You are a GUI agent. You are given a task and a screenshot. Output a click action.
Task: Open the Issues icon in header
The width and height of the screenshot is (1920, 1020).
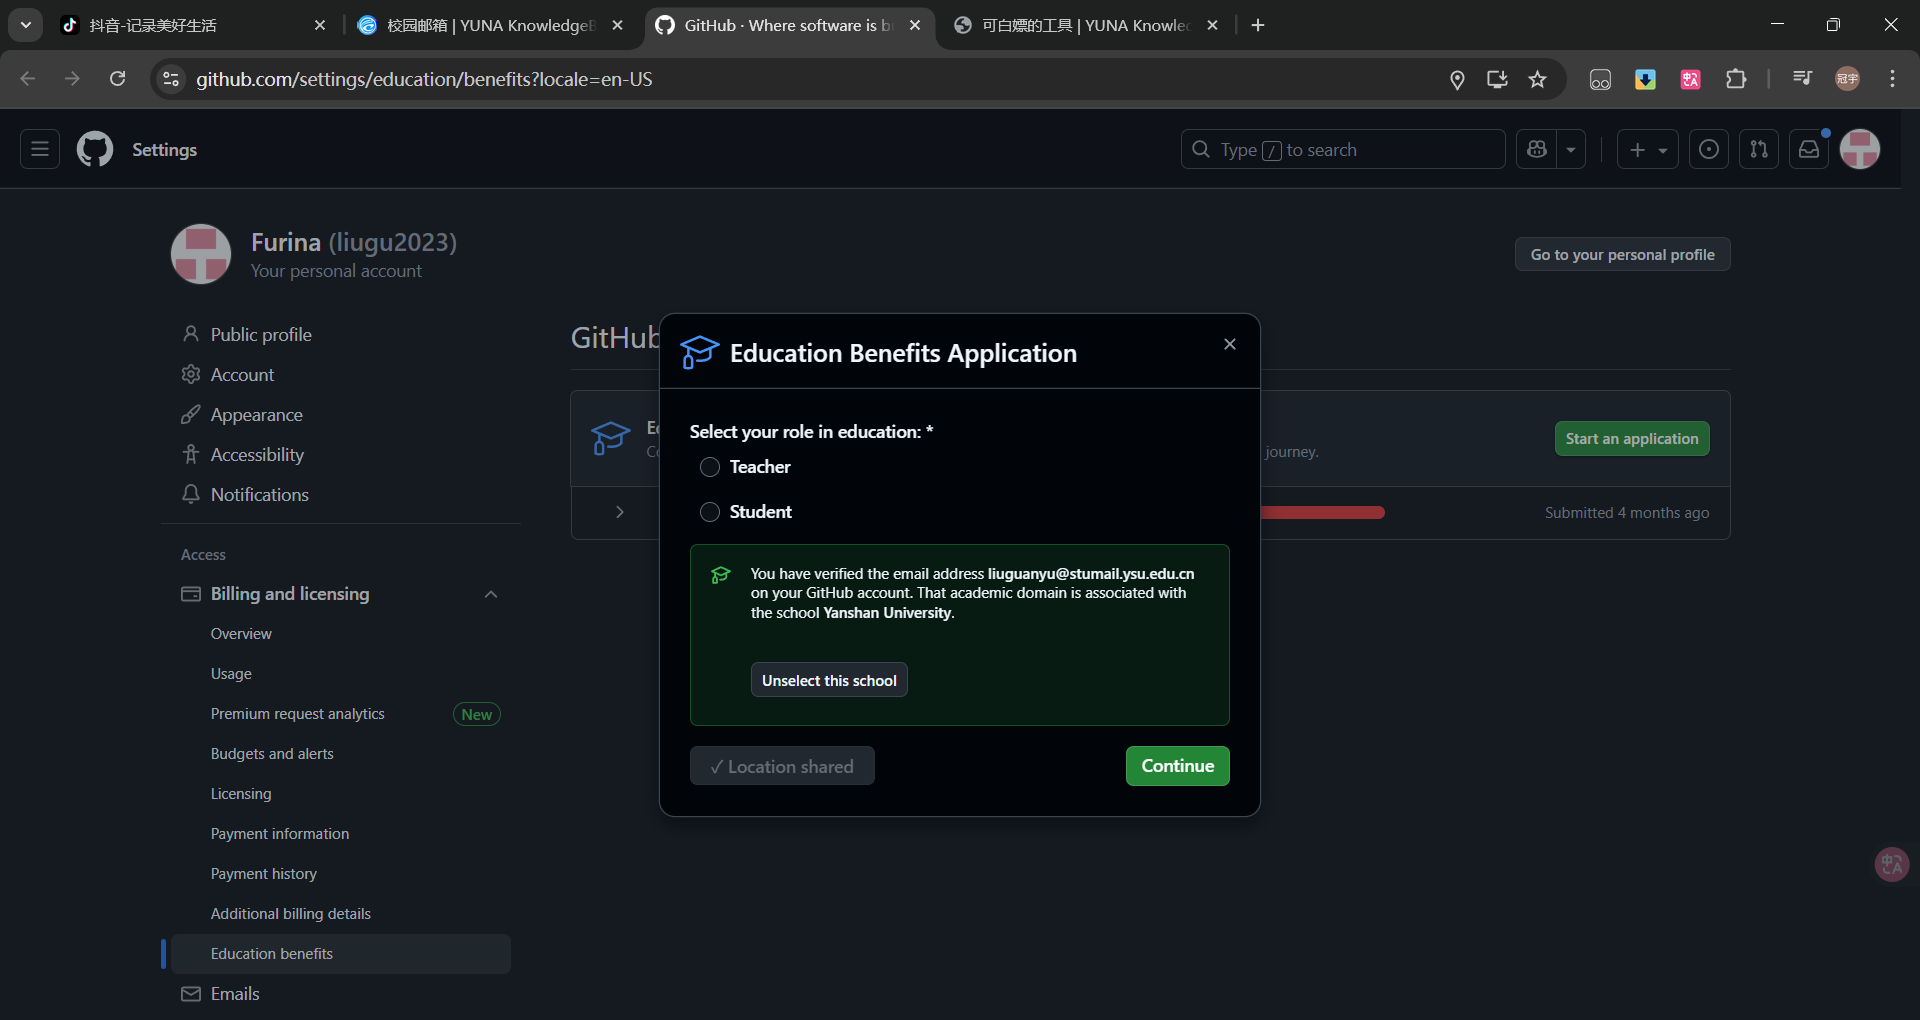tap(1709, 149)
